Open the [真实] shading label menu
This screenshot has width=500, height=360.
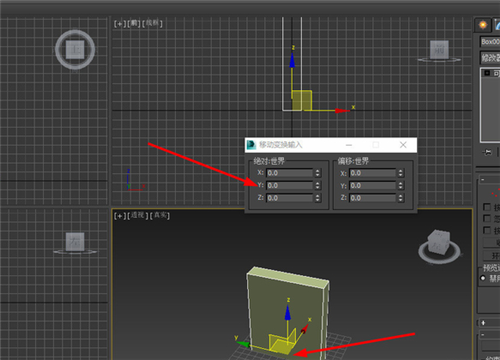[x=160, y=215]
